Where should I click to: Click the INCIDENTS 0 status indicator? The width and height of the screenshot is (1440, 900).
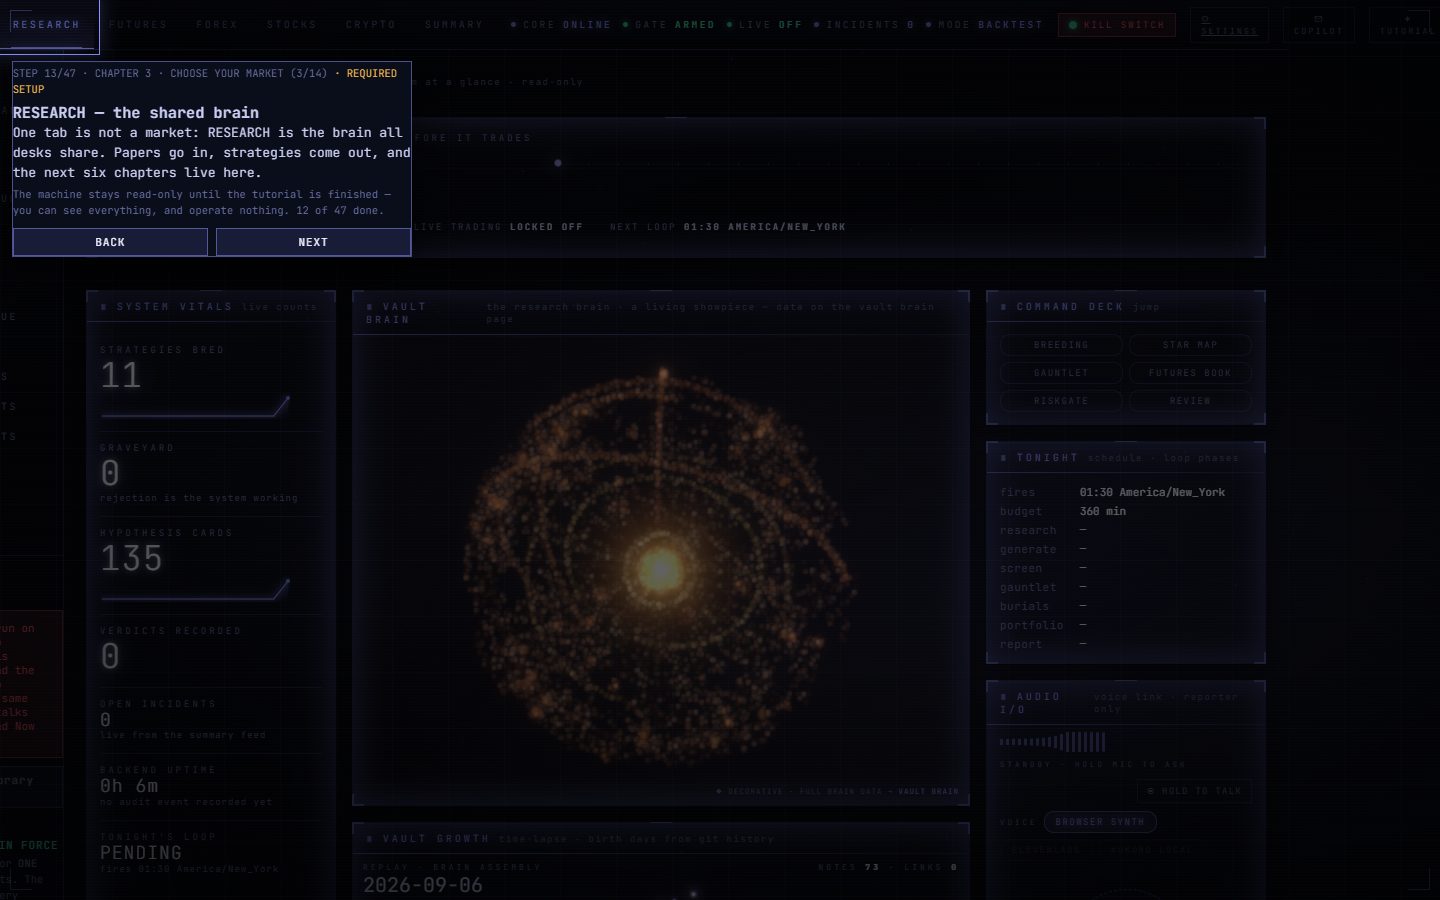point(864,25)
